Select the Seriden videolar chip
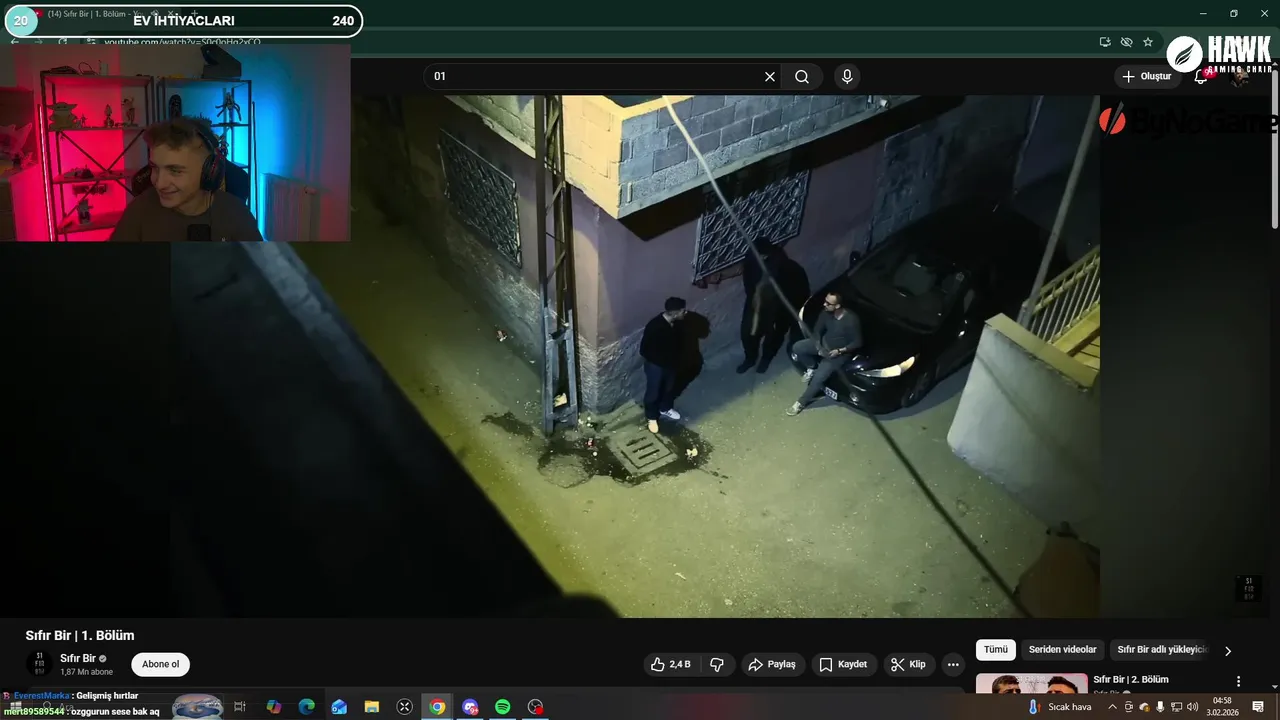Viewport: 1280px width, 720px height. (1063, 650)
